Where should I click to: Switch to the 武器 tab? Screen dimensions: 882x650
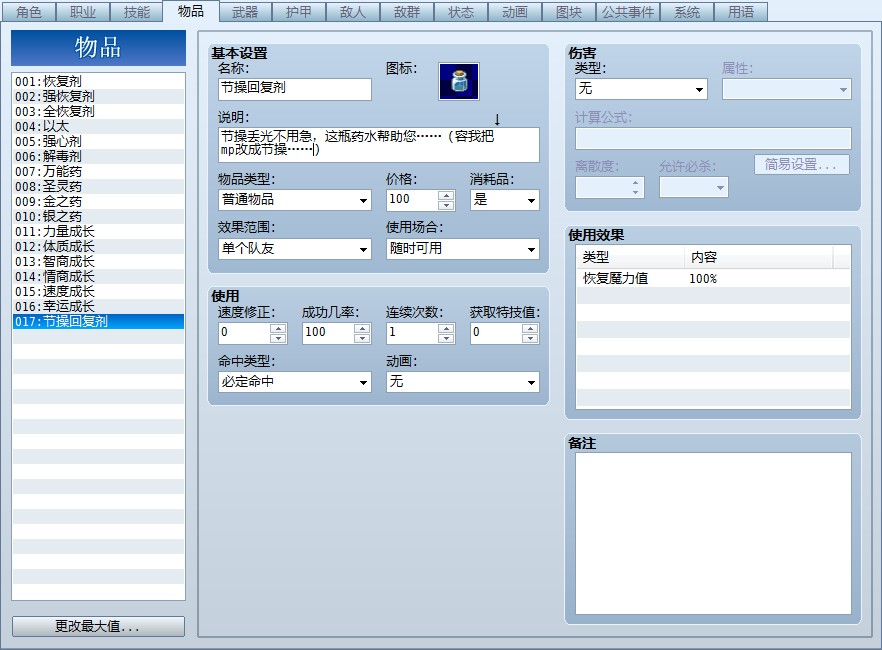point(245,12)
